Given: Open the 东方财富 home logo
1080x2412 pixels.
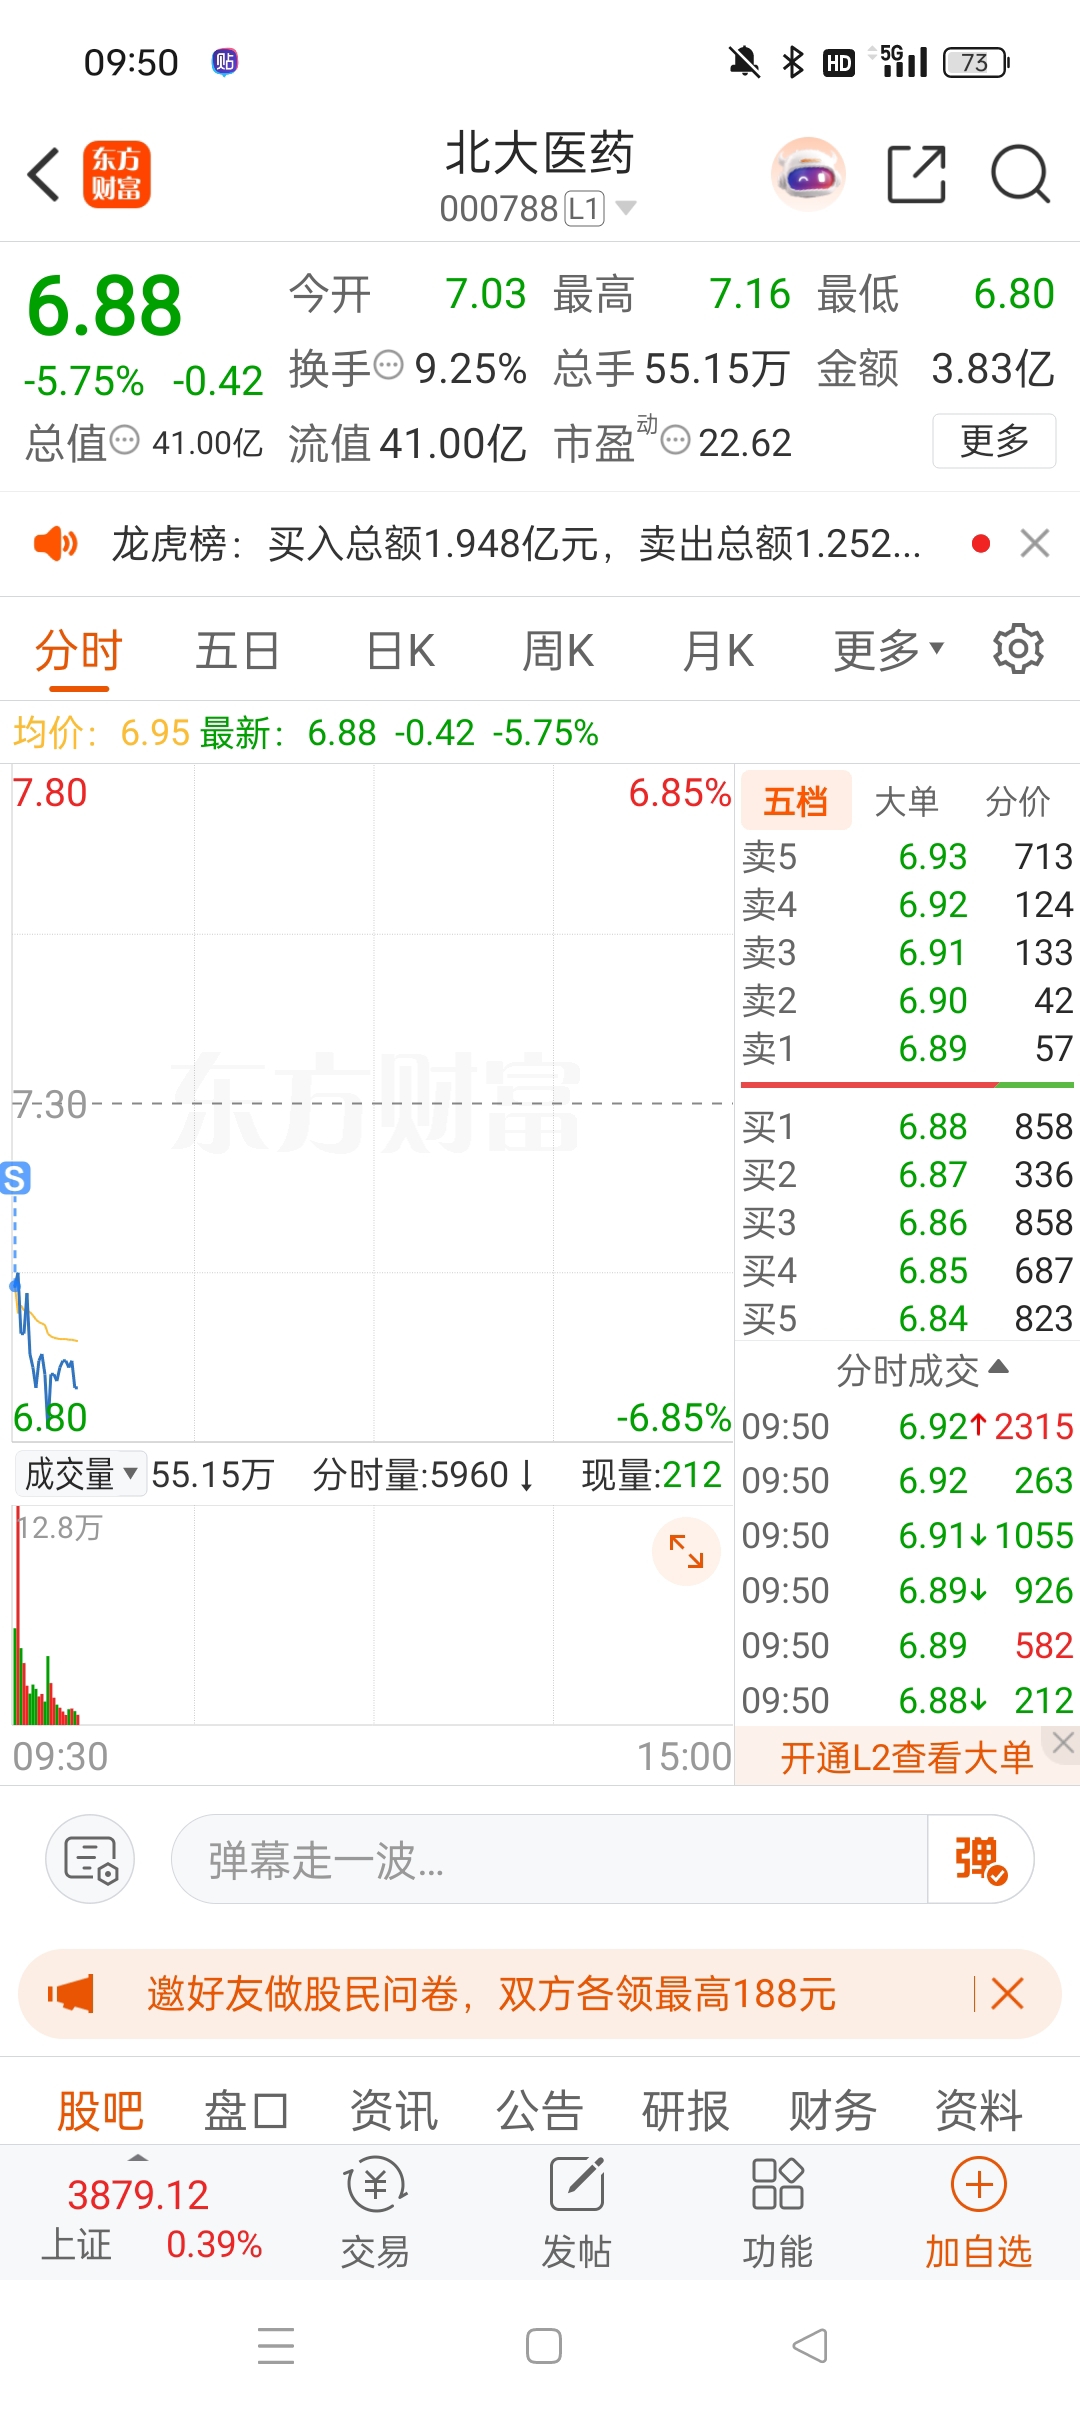Looking at the screenshot, I should click(117, 174).
